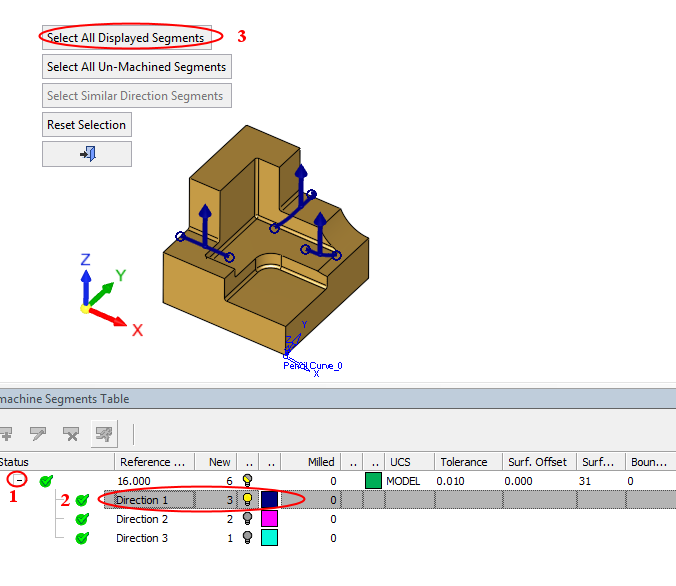Click the green checkmark status of Direction 1
The width and height of the screenshot is (676, 586).
(83, 500)
